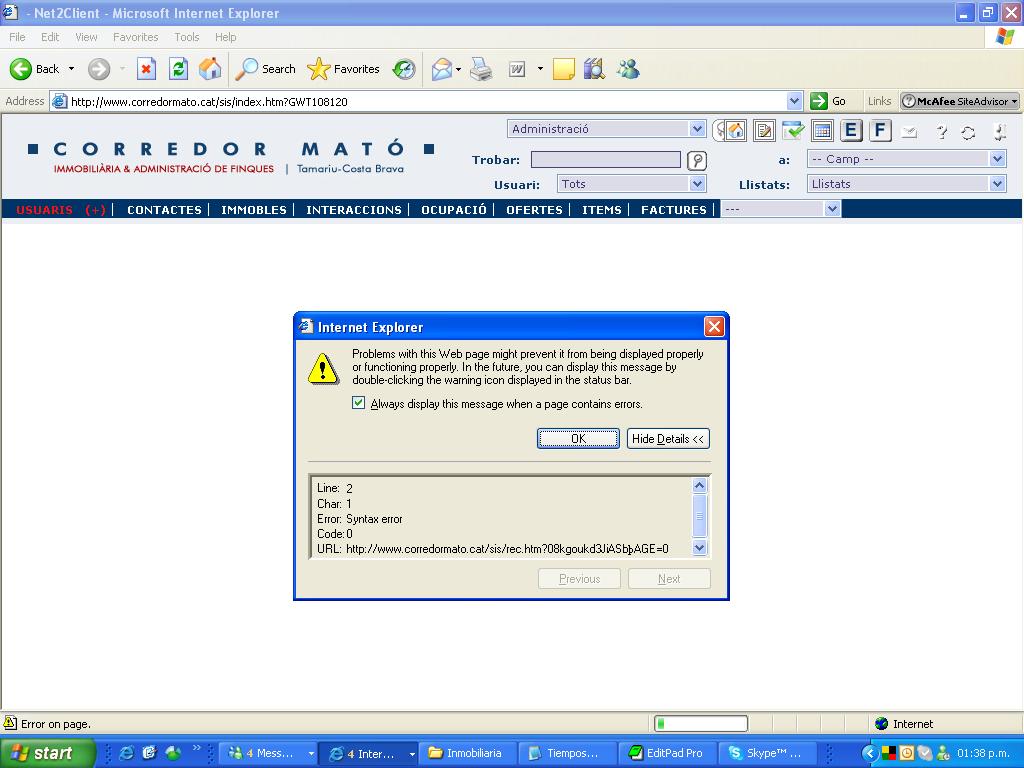This screenshot has height=768, width=1024.
Task: Click the Print icon in IE toolbar
Action: pos(481,69)
